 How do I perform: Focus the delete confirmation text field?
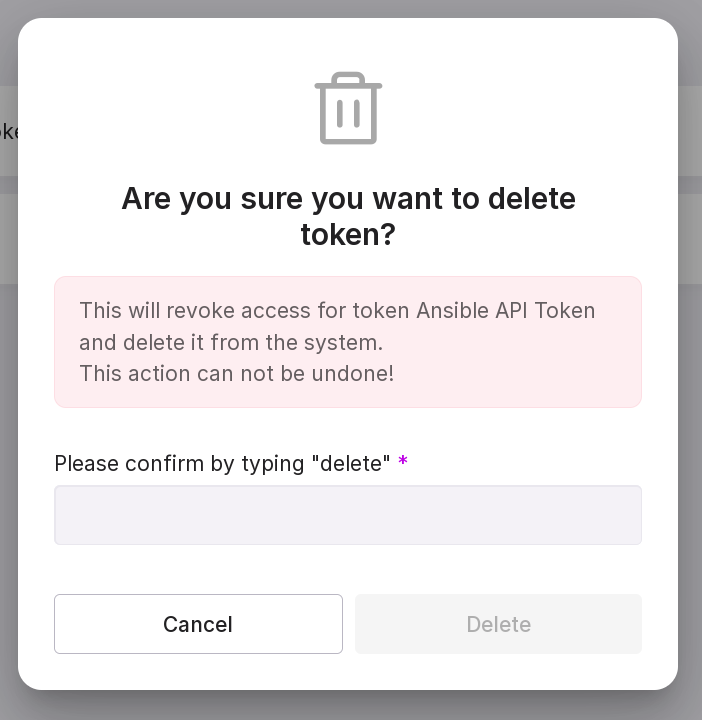tap(348, 515)
